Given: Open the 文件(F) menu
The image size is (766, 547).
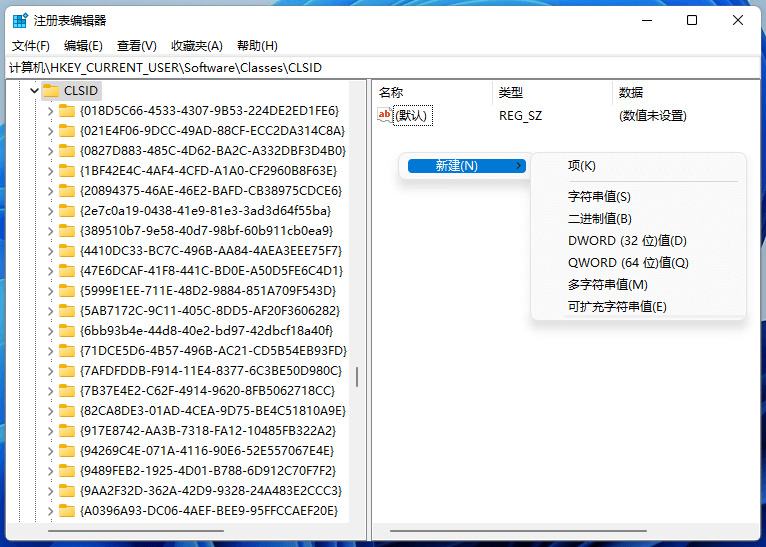Looking at the screenshot, I should click(x=30, y=46).
